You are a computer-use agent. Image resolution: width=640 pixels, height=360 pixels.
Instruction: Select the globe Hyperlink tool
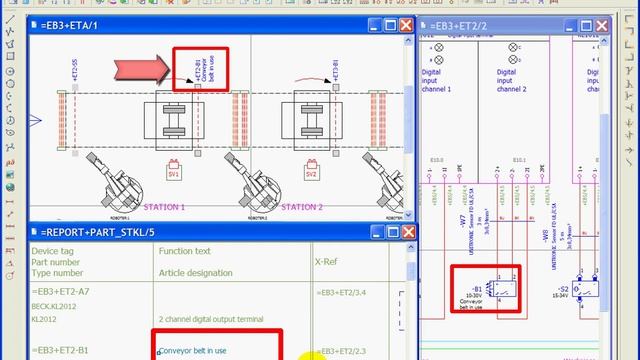10,187
